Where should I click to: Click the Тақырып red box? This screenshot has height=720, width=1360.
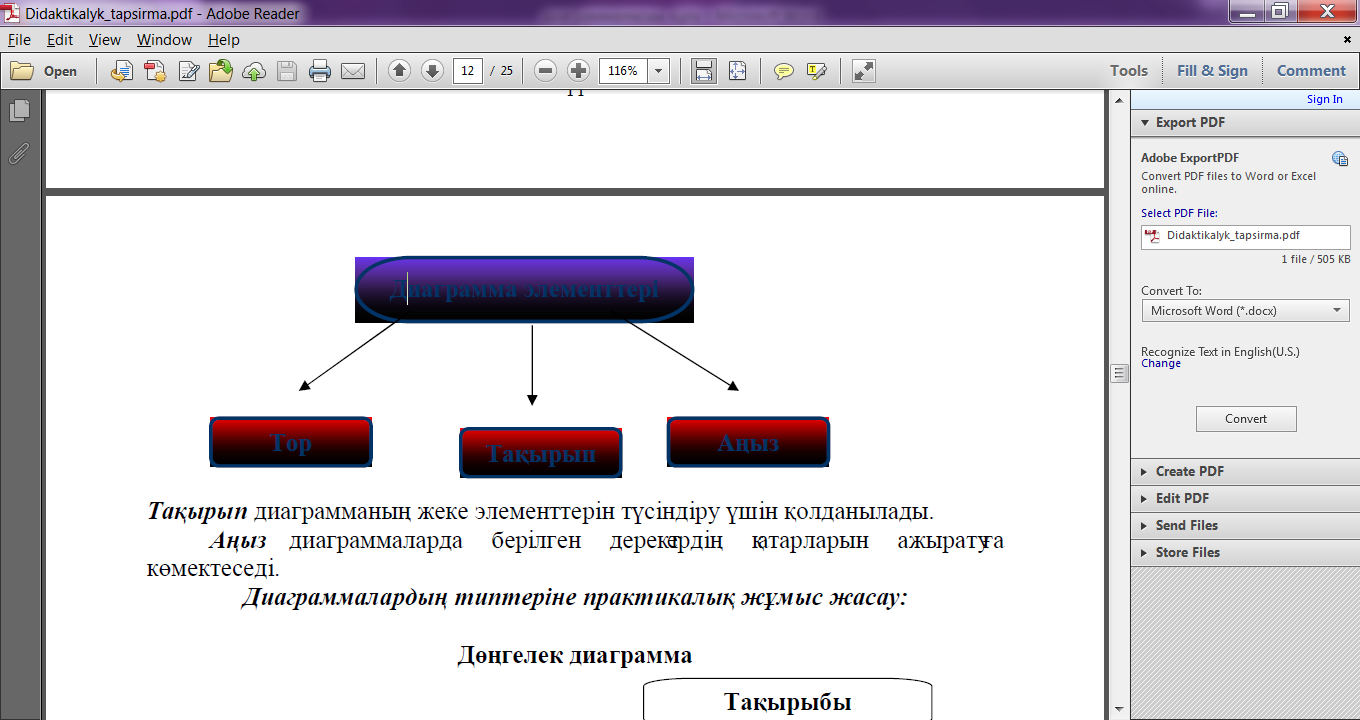pos(541,453)
